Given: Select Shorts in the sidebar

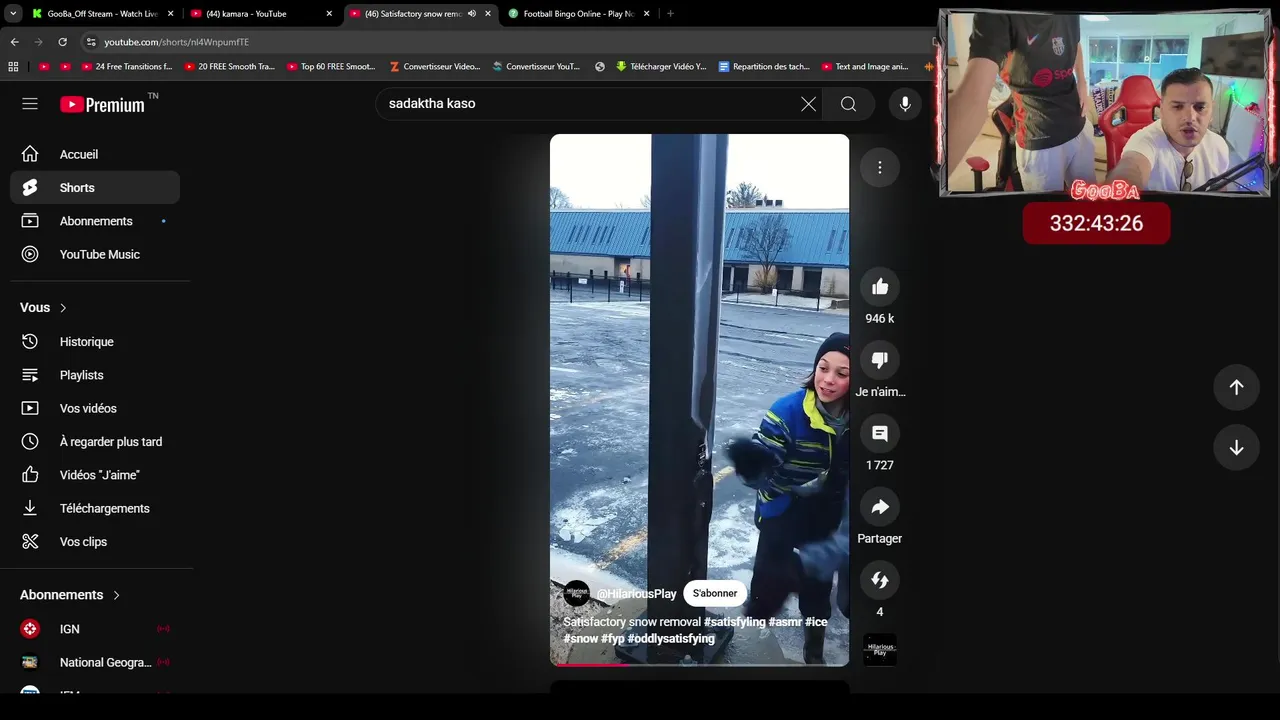Looking at the screenshot, I should pos(95,188).
